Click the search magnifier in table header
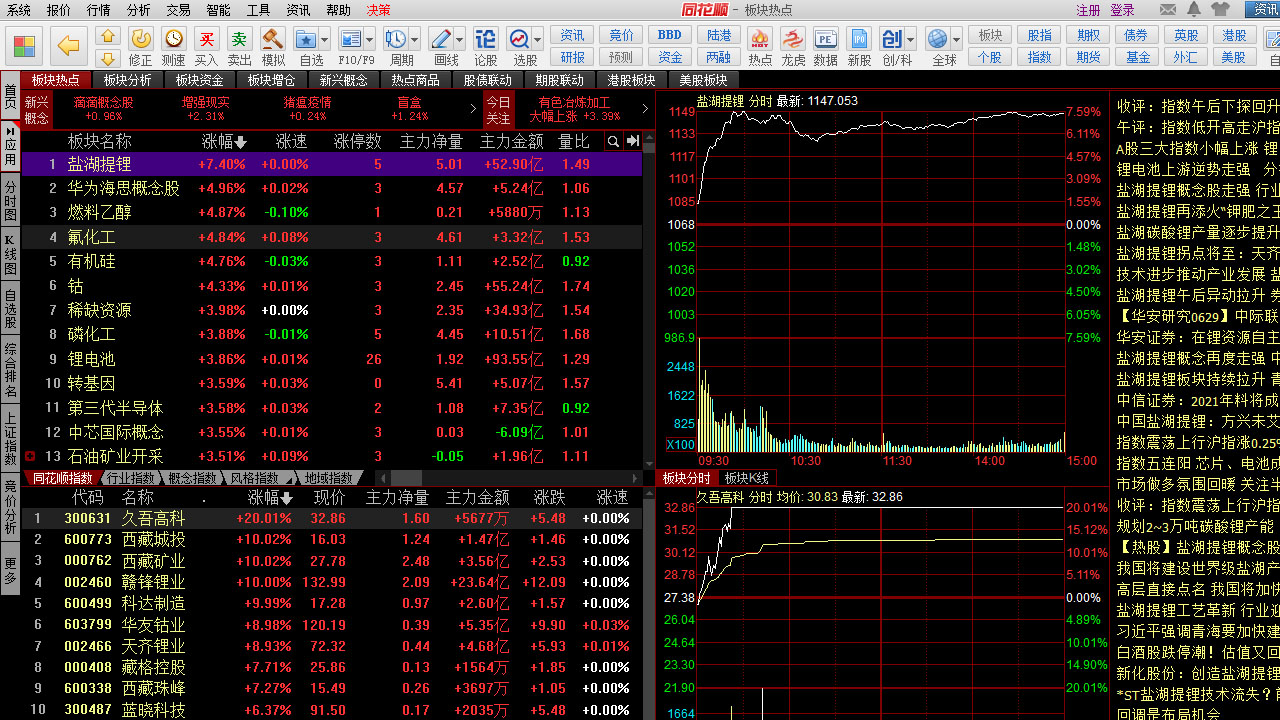The width and height of the screenshot is (1280, 720). pyautogui.click(x=613, y=142)
